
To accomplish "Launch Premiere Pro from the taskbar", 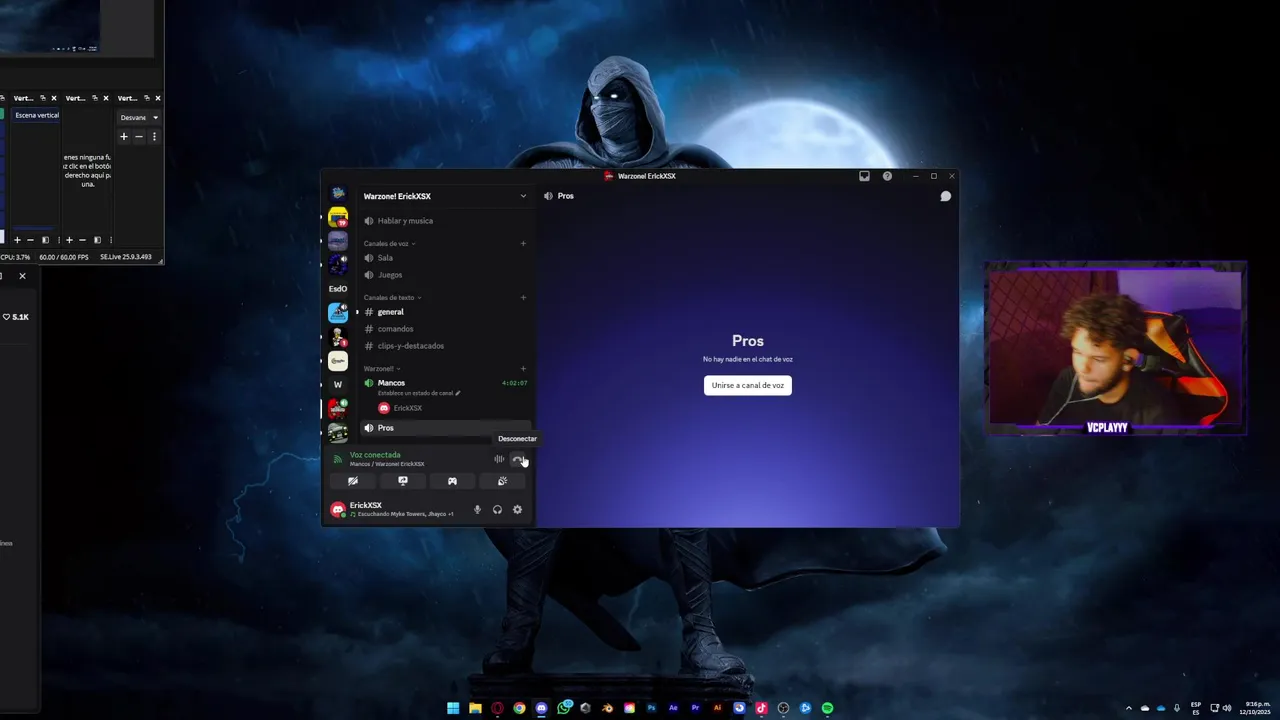I will (695, 708).
